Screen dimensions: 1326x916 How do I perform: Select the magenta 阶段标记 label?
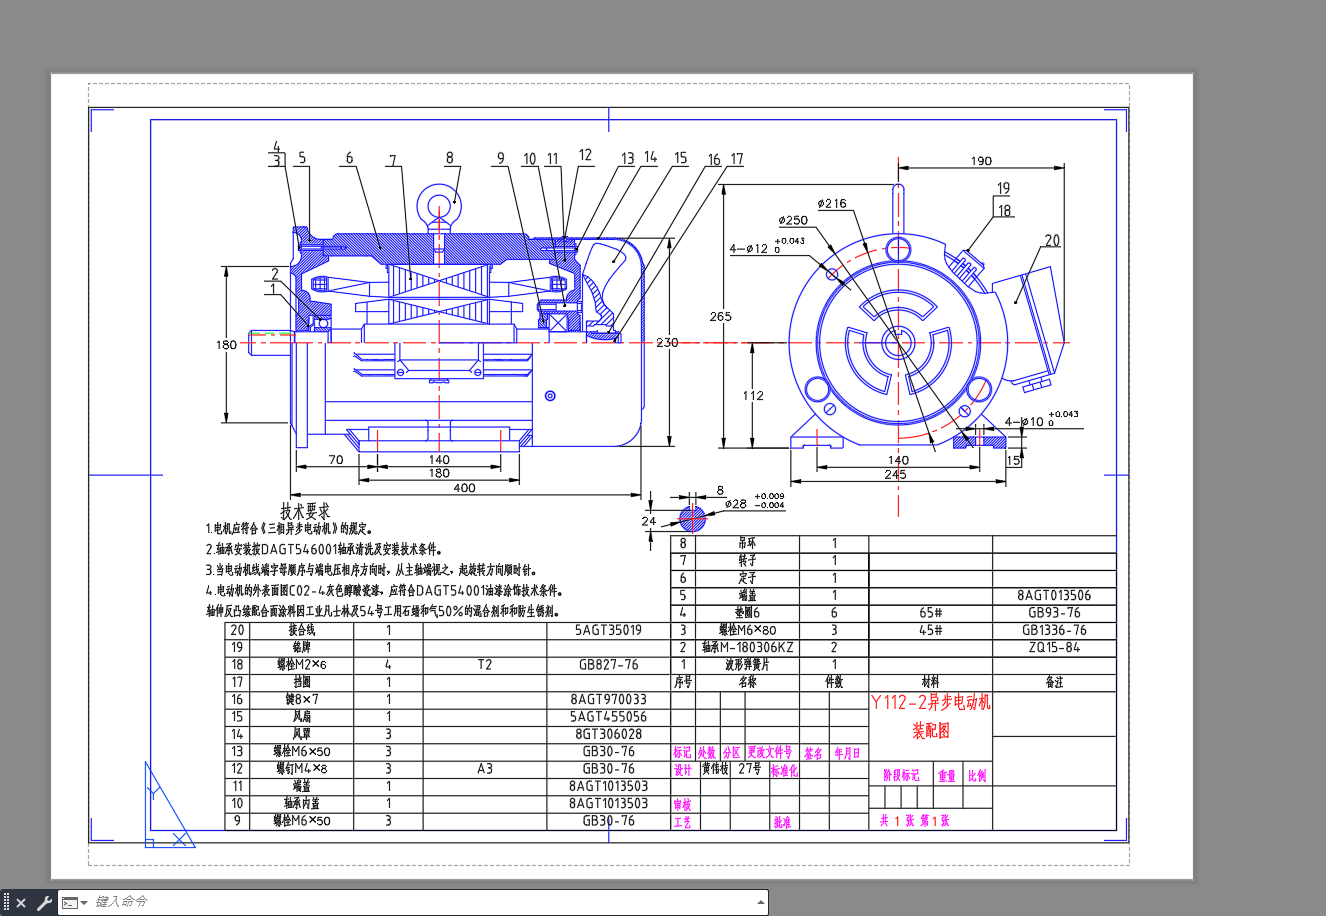[x=901, y=775]
